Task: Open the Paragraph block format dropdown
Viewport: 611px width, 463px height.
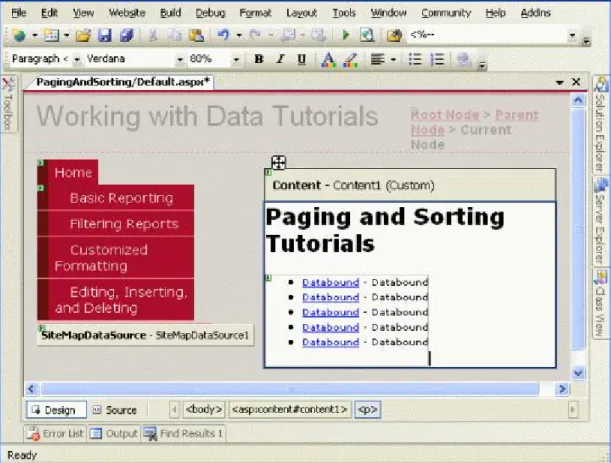Action: [x=77, y=60]
